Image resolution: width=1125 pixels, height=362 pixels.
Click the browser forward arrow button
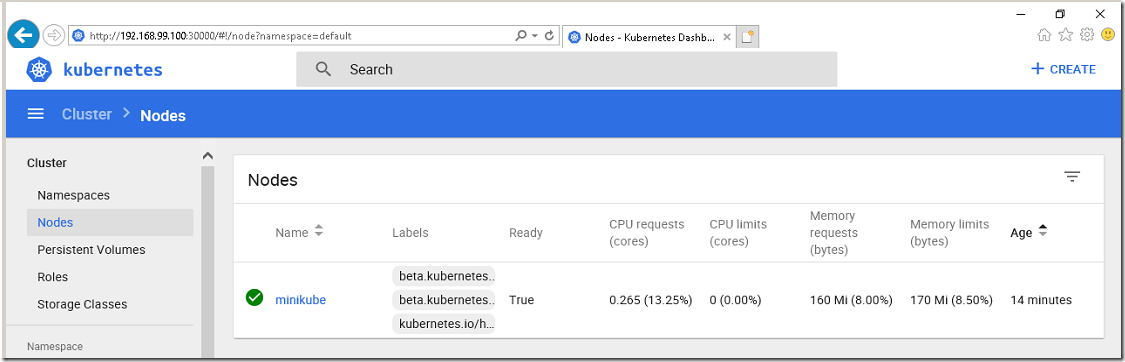point(55,34)
